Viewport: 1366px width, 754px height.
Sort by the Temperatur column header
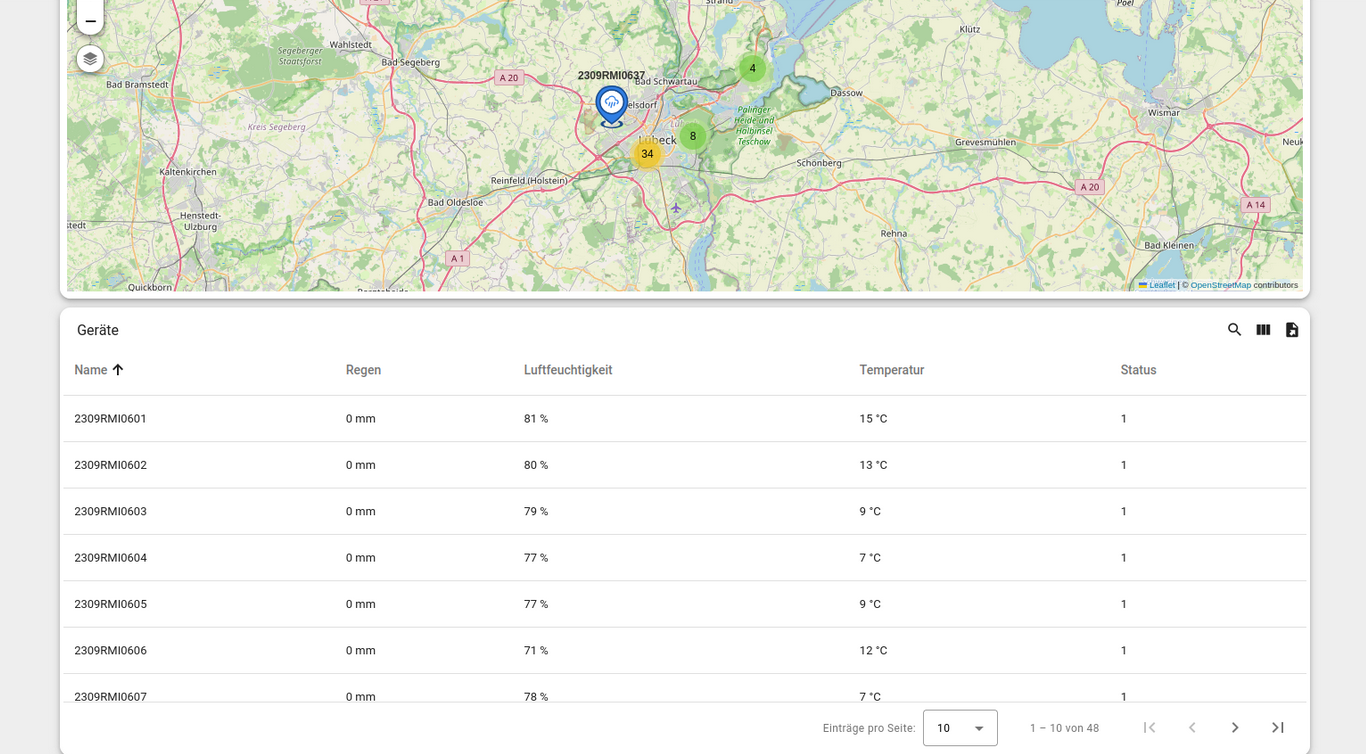(x=891, y=370)
